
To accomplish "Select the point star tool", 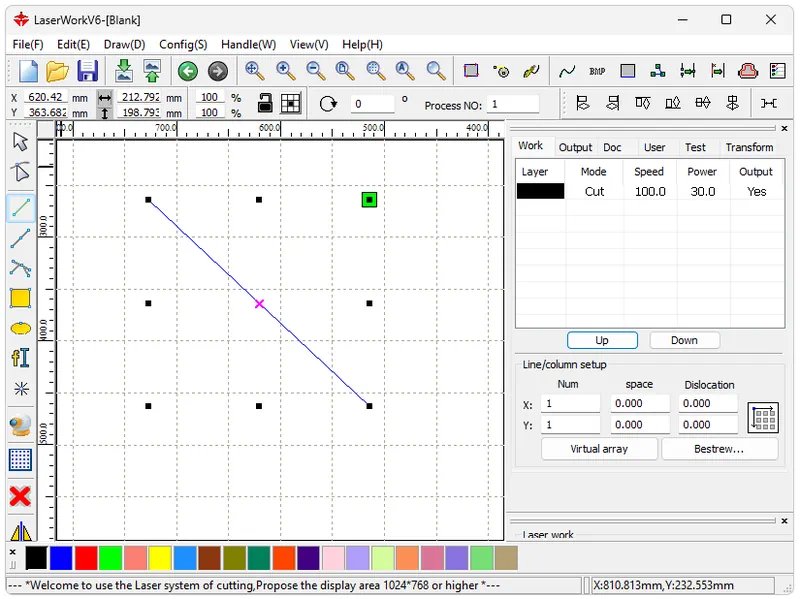I will pyautogui.click(x=21, y=389).
